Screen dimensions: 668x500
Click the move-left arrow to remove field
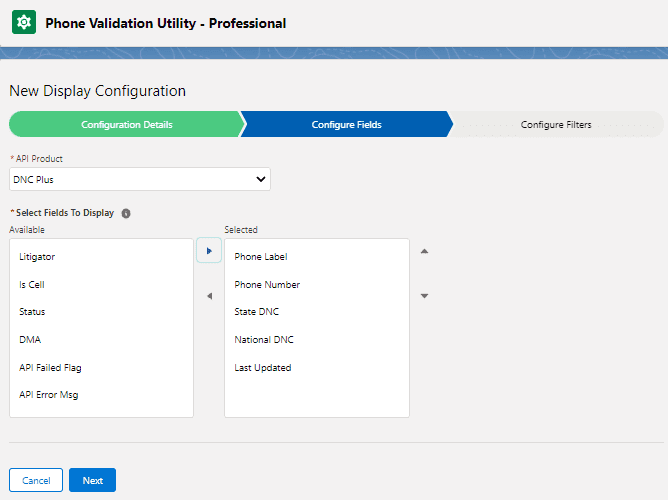point(208,296)
